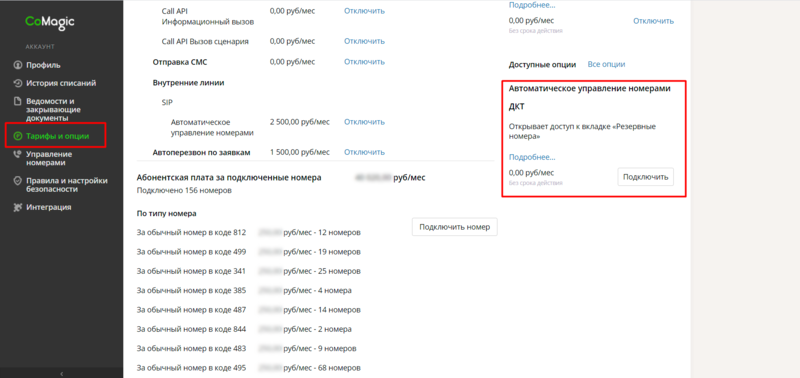Open Подробнее link in ДКТ option

(x=532, y=157)
